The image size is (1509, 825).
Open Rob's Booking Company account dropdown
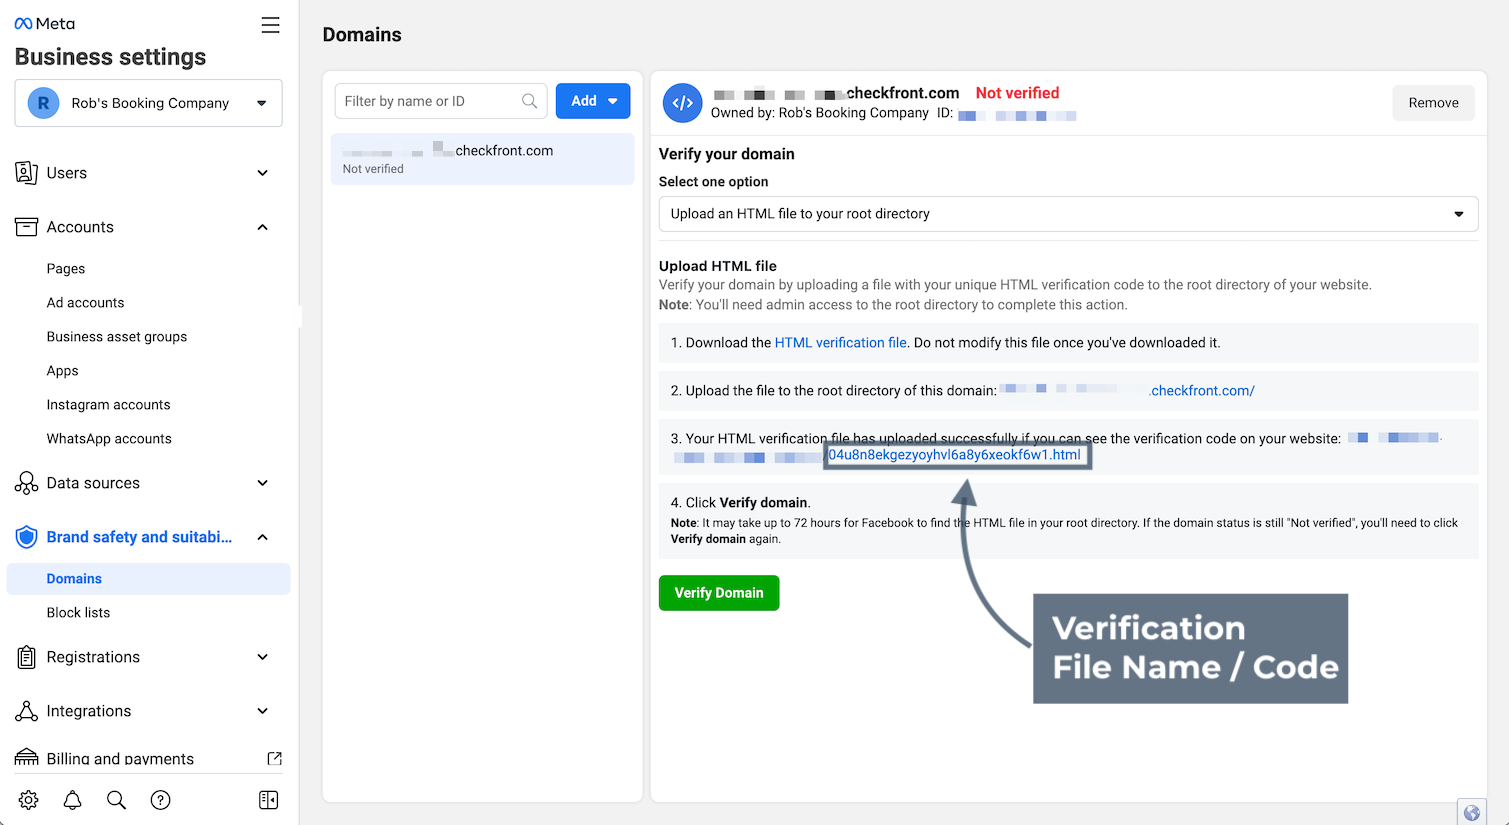tap(149, 103)
